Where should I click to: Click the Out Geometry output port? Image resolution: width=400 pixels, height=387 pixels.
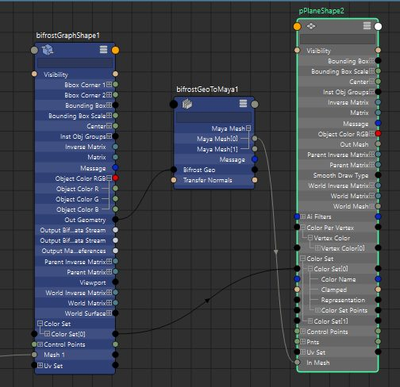pos(115,219)
